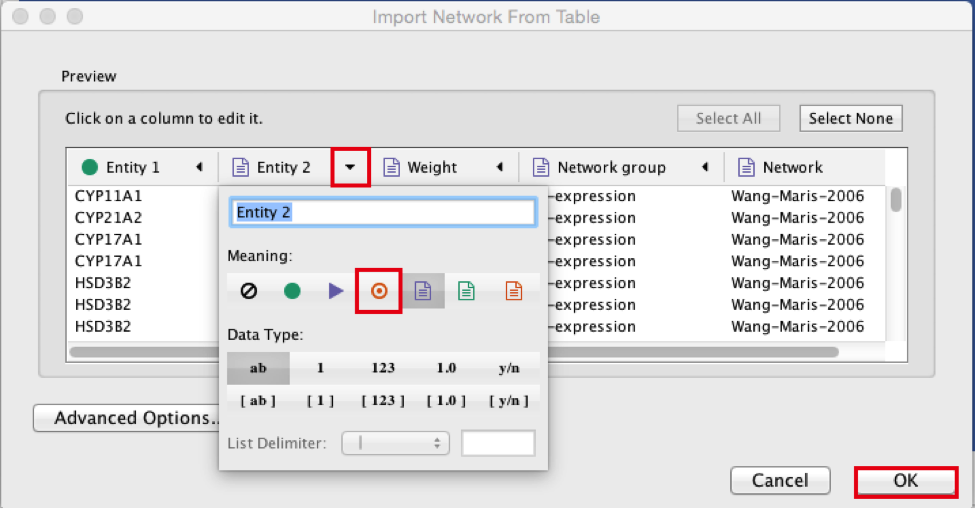Set meaning to Not Imported icon
Image resolution: width=975 pixels, height=509 pixels.
(249, 291)
